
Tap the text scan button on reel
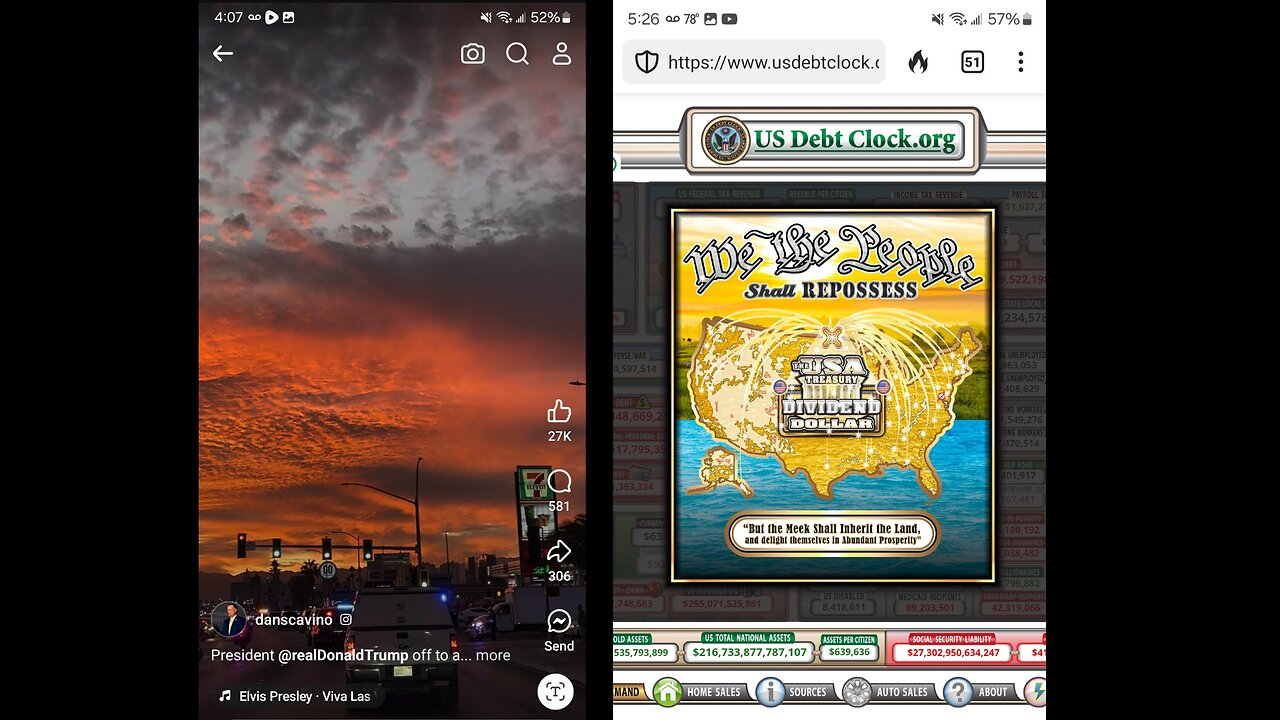(x=555, y=691)
